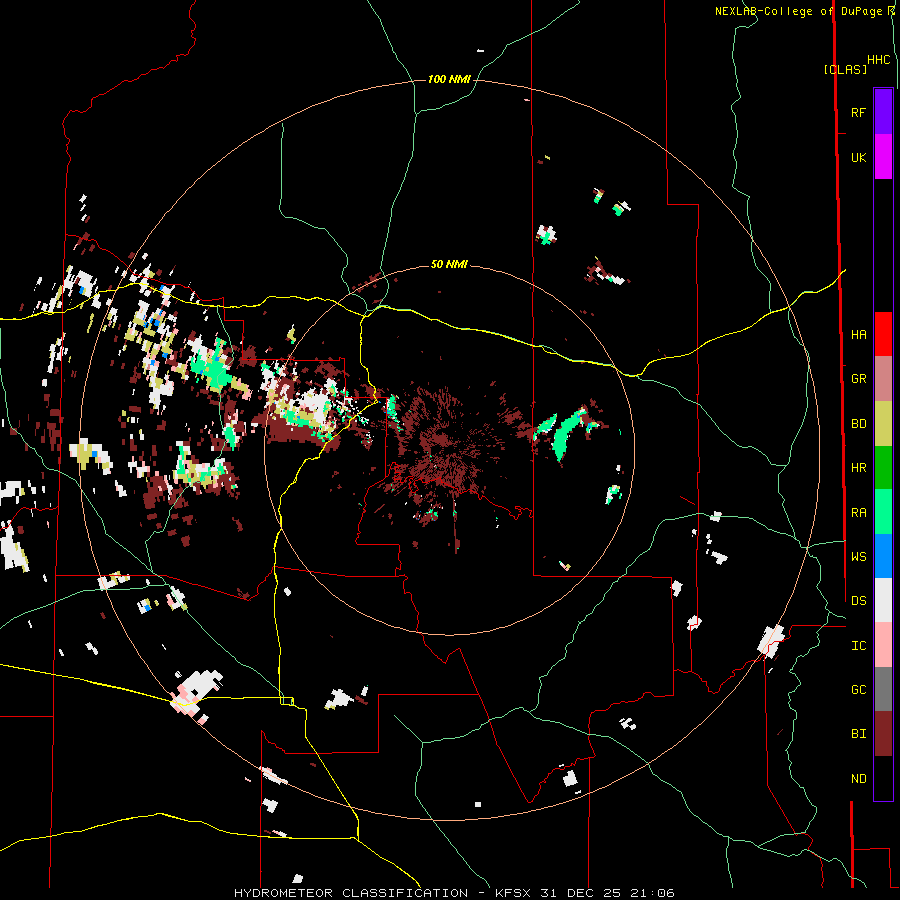Viewport: 900px width, 900px height.
Task: Click the BD legend label
Action: (x=858, y=424)
